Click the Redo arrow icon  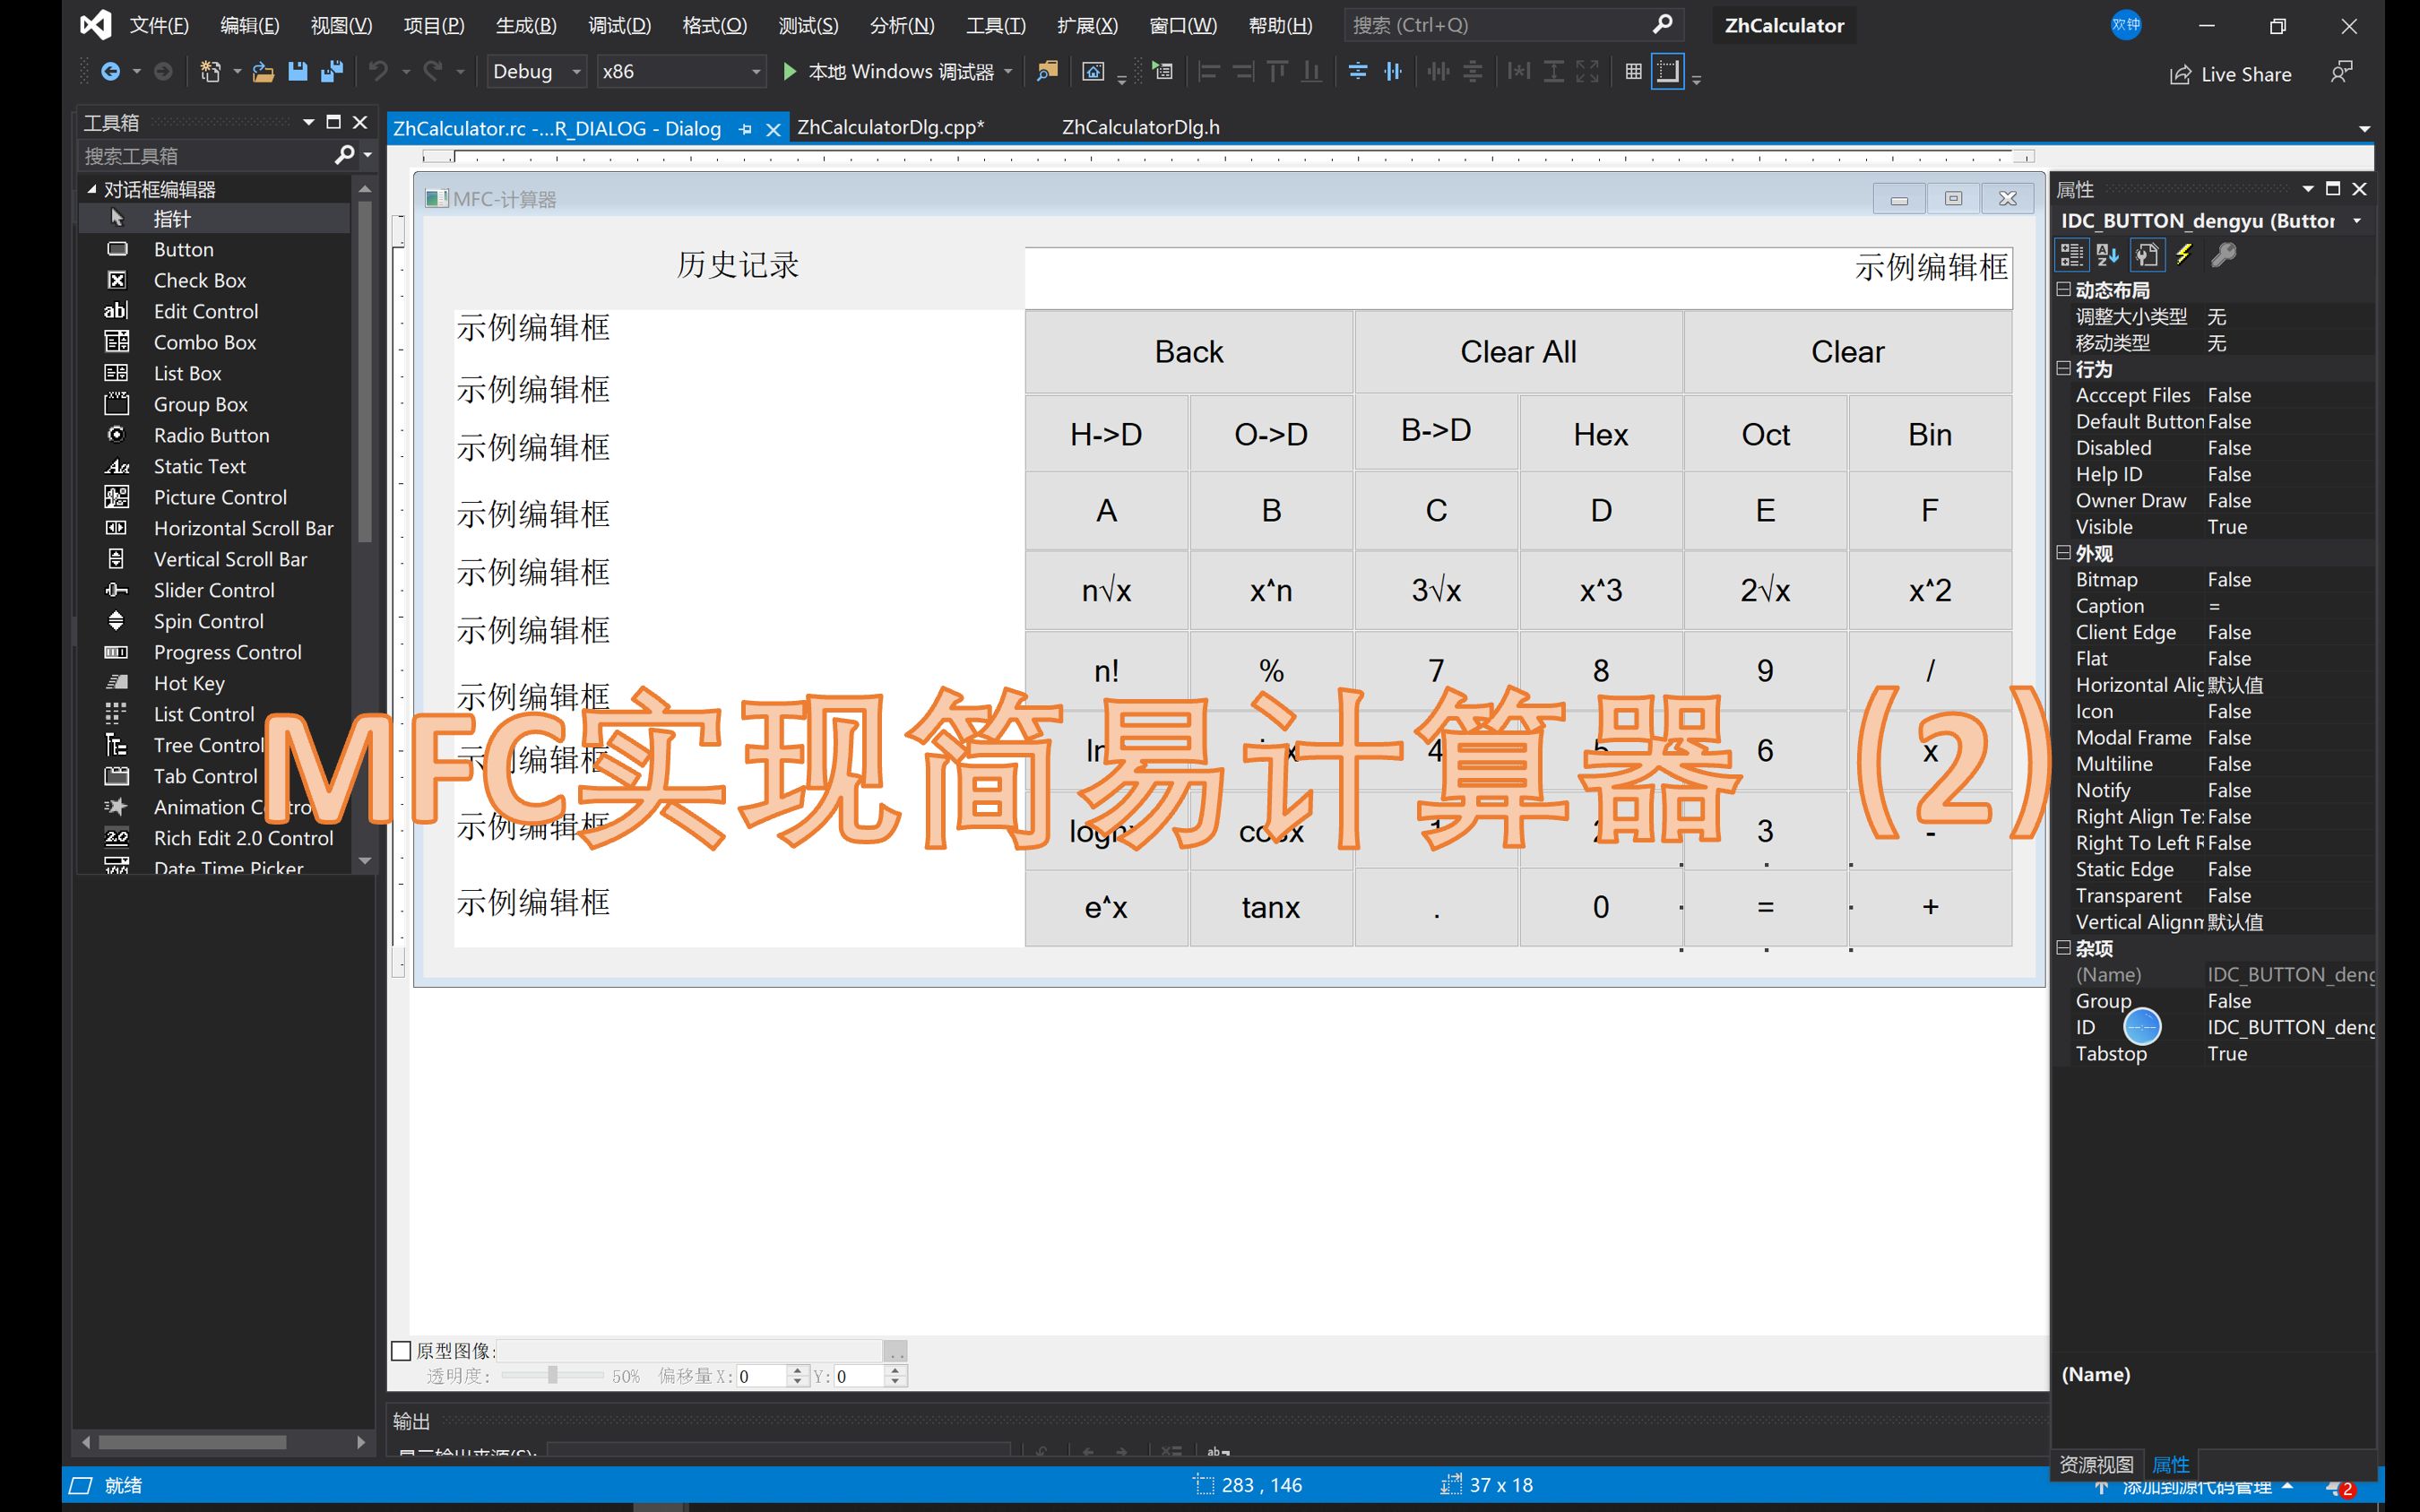(433, 71)
